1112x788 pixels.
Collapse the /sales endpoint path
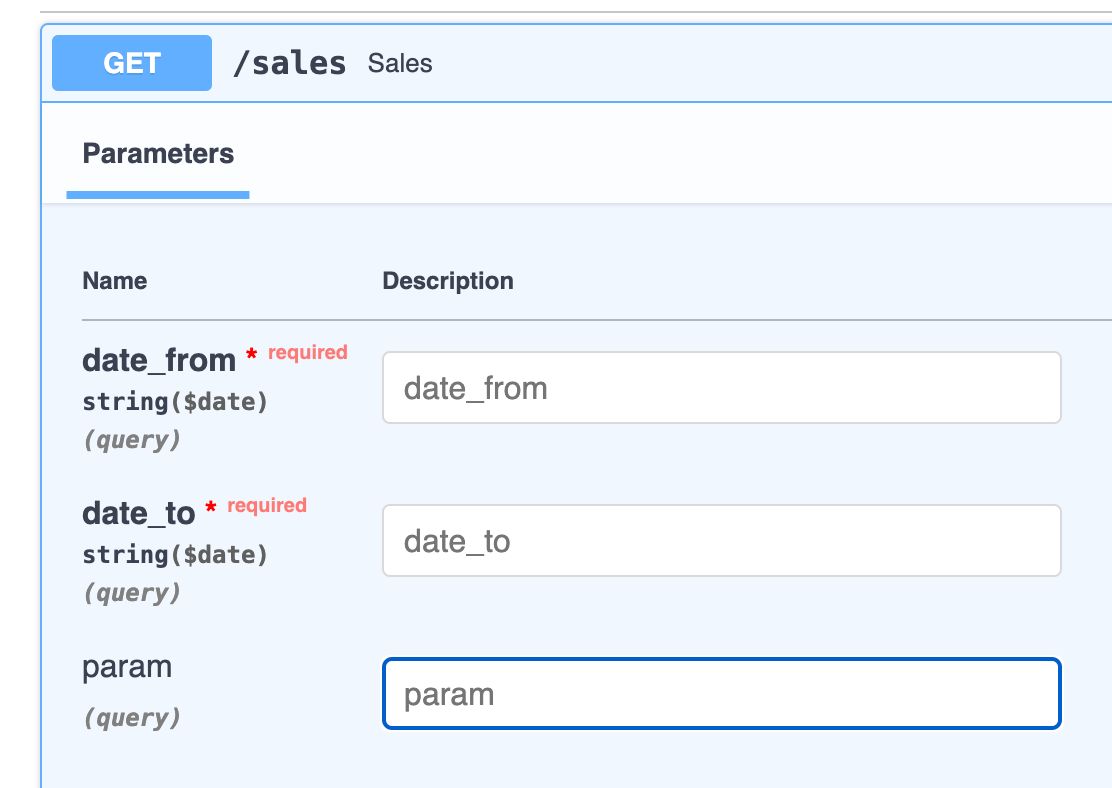pyautogui.click(x=289, y=63)
